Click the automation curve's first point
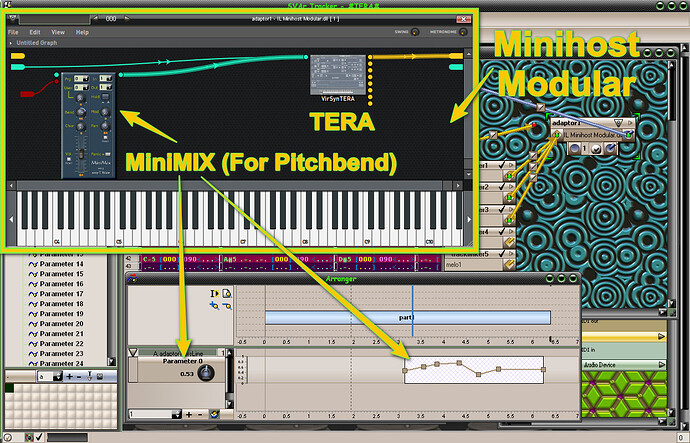690x443 pixels. pos(405,370)
